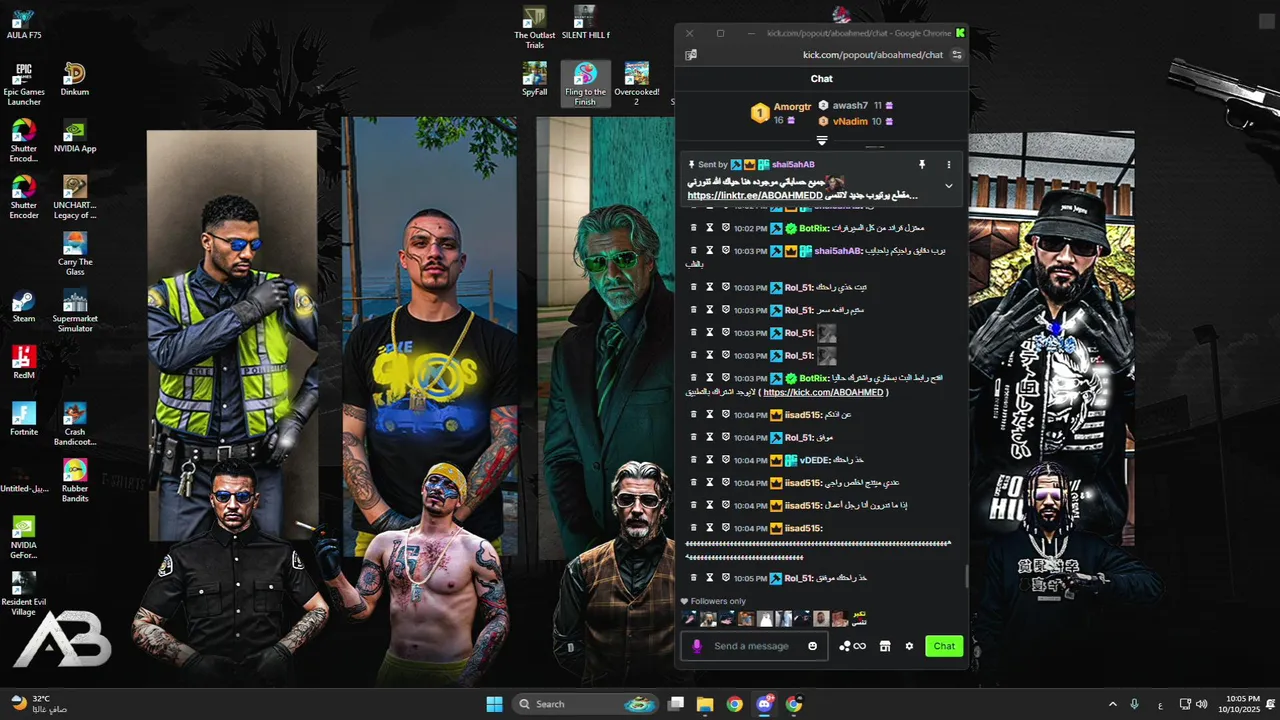Open Discord from the taskbar
Screen dimensions: 1280x720
tap(765, 704)
